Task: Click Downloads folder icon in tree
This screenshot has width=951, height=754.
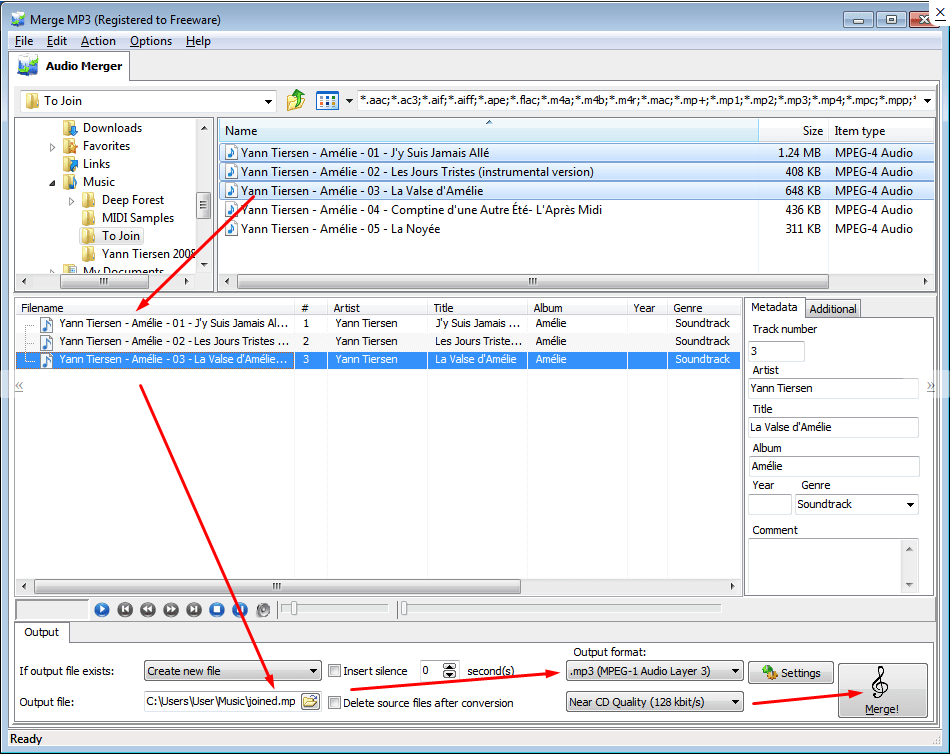Action: pyautogui.click(x=70, y=127)
